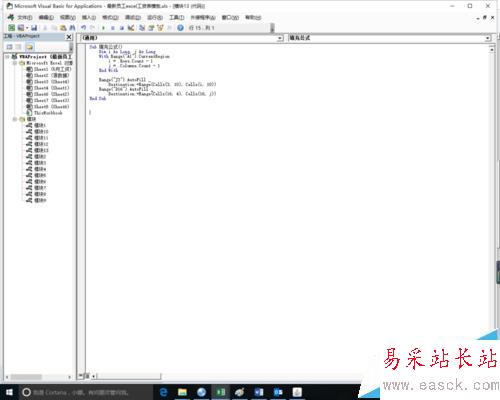Screen dimensions: 500x400
Task: Click the code window horizontal scrollbar
Action: [x=129, y=376]
